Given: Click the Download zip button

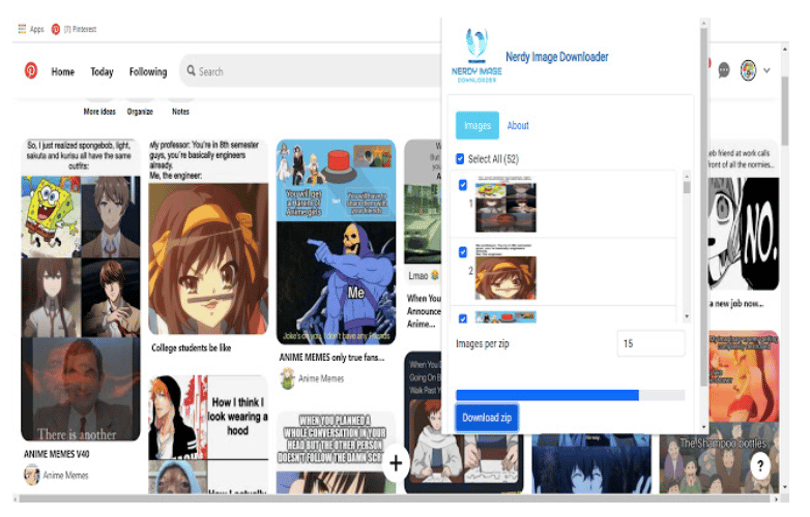Looking at the screenshot, I should (x=487, y=417).
